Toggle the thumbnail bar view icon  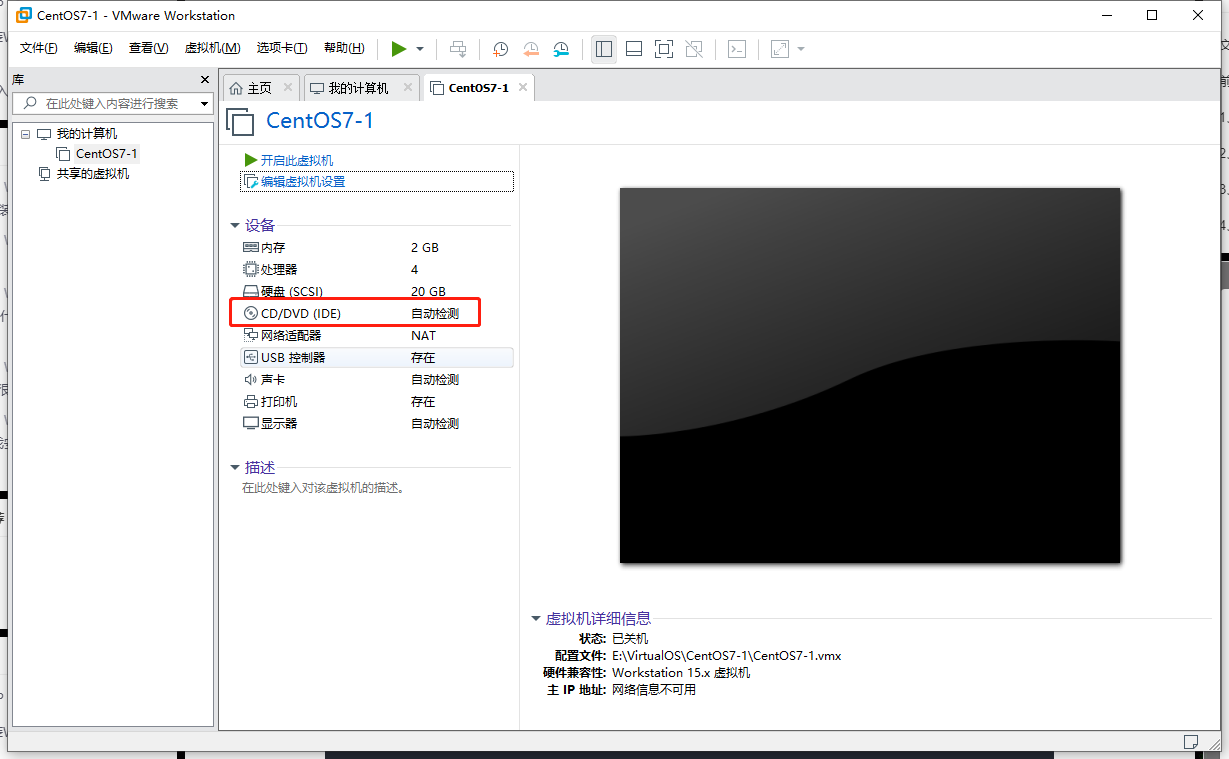[x=633, y=48]
